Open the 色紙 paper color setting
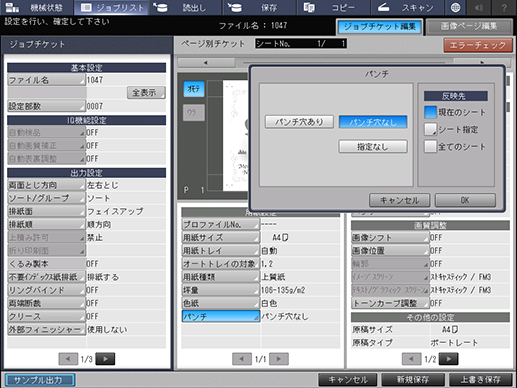 [220, 303]
